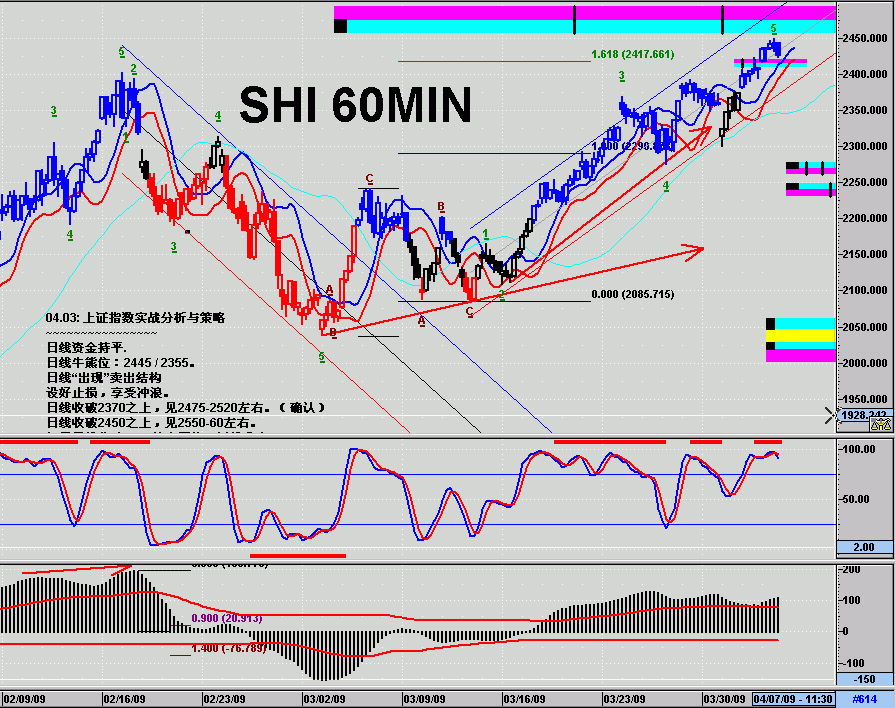The height and width of the screenshot is (708, 895).
Task: Click the 1.400 (-76.789) level label
Action: (228, 648)
